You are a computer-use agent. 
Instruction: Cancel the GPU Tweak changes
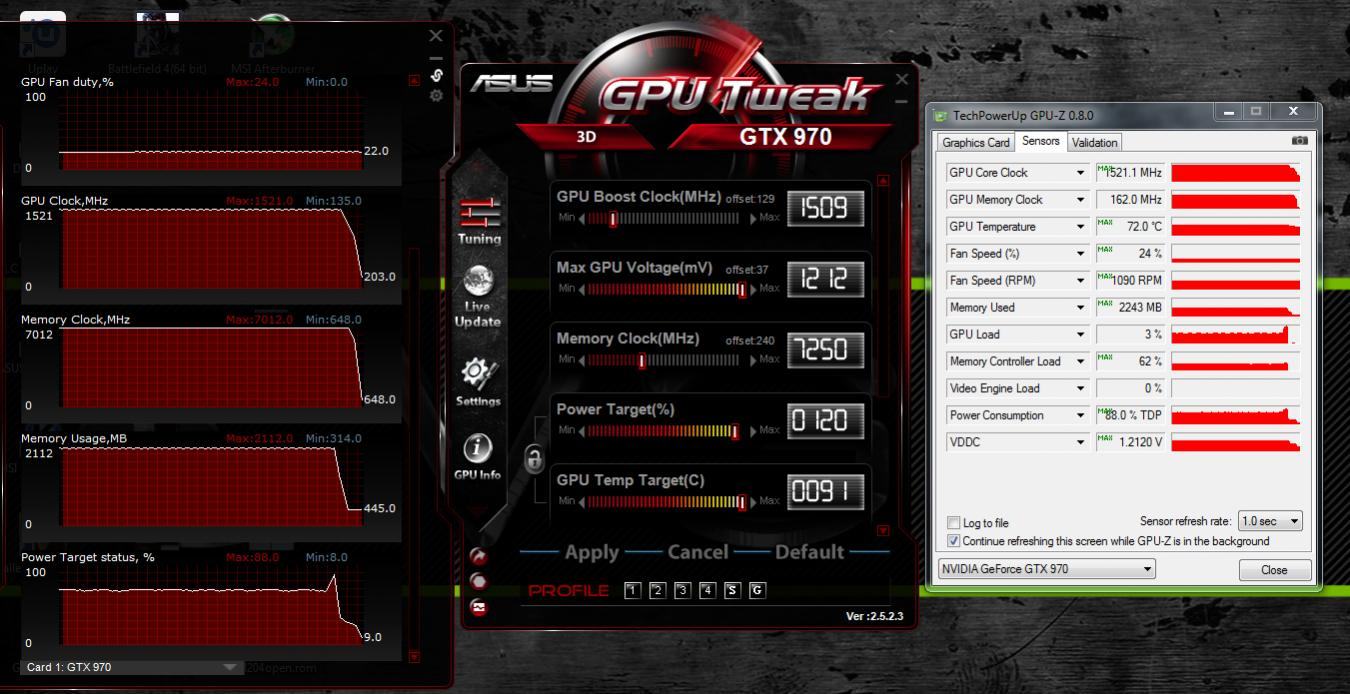click(x=697, y=552)
